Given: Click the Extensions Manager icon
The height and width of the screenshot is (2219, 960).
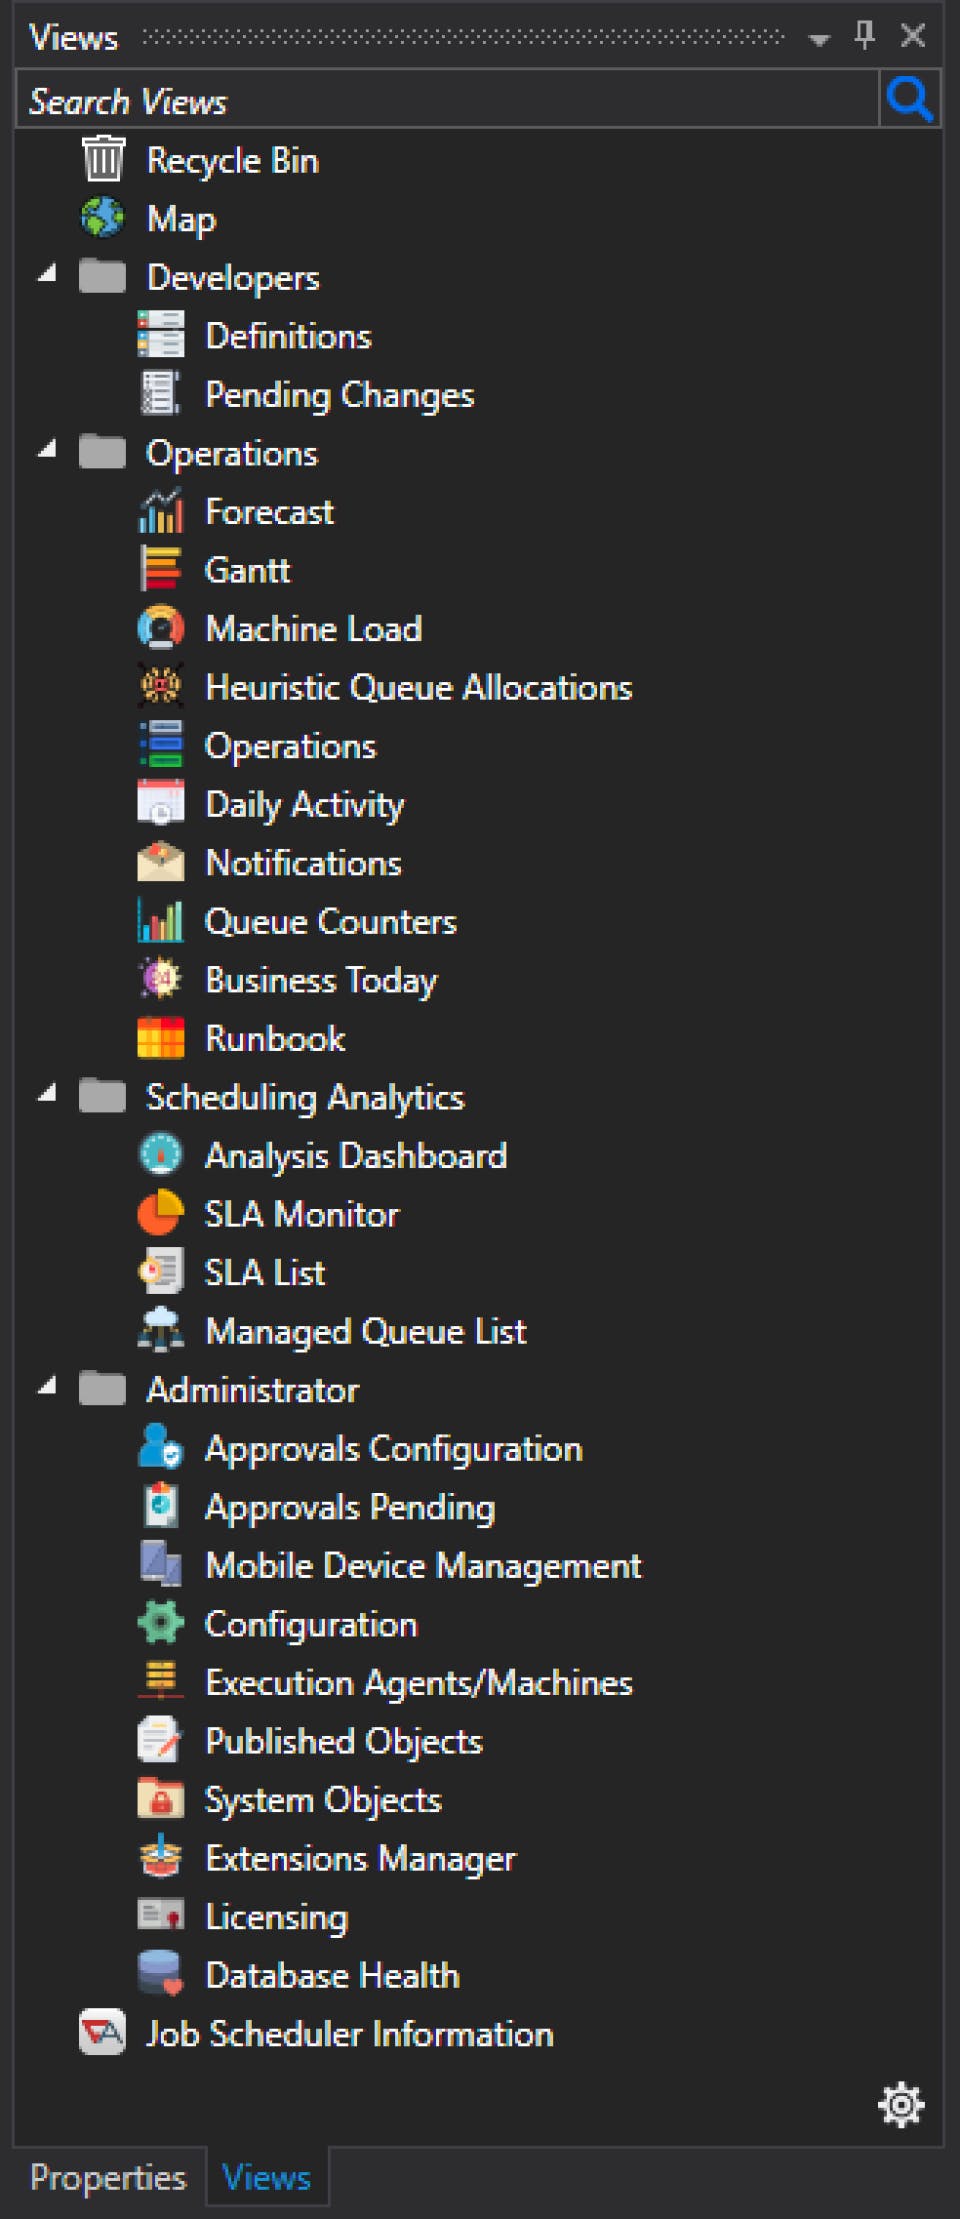Looking at the screenshot, I should pos(160,1858).
